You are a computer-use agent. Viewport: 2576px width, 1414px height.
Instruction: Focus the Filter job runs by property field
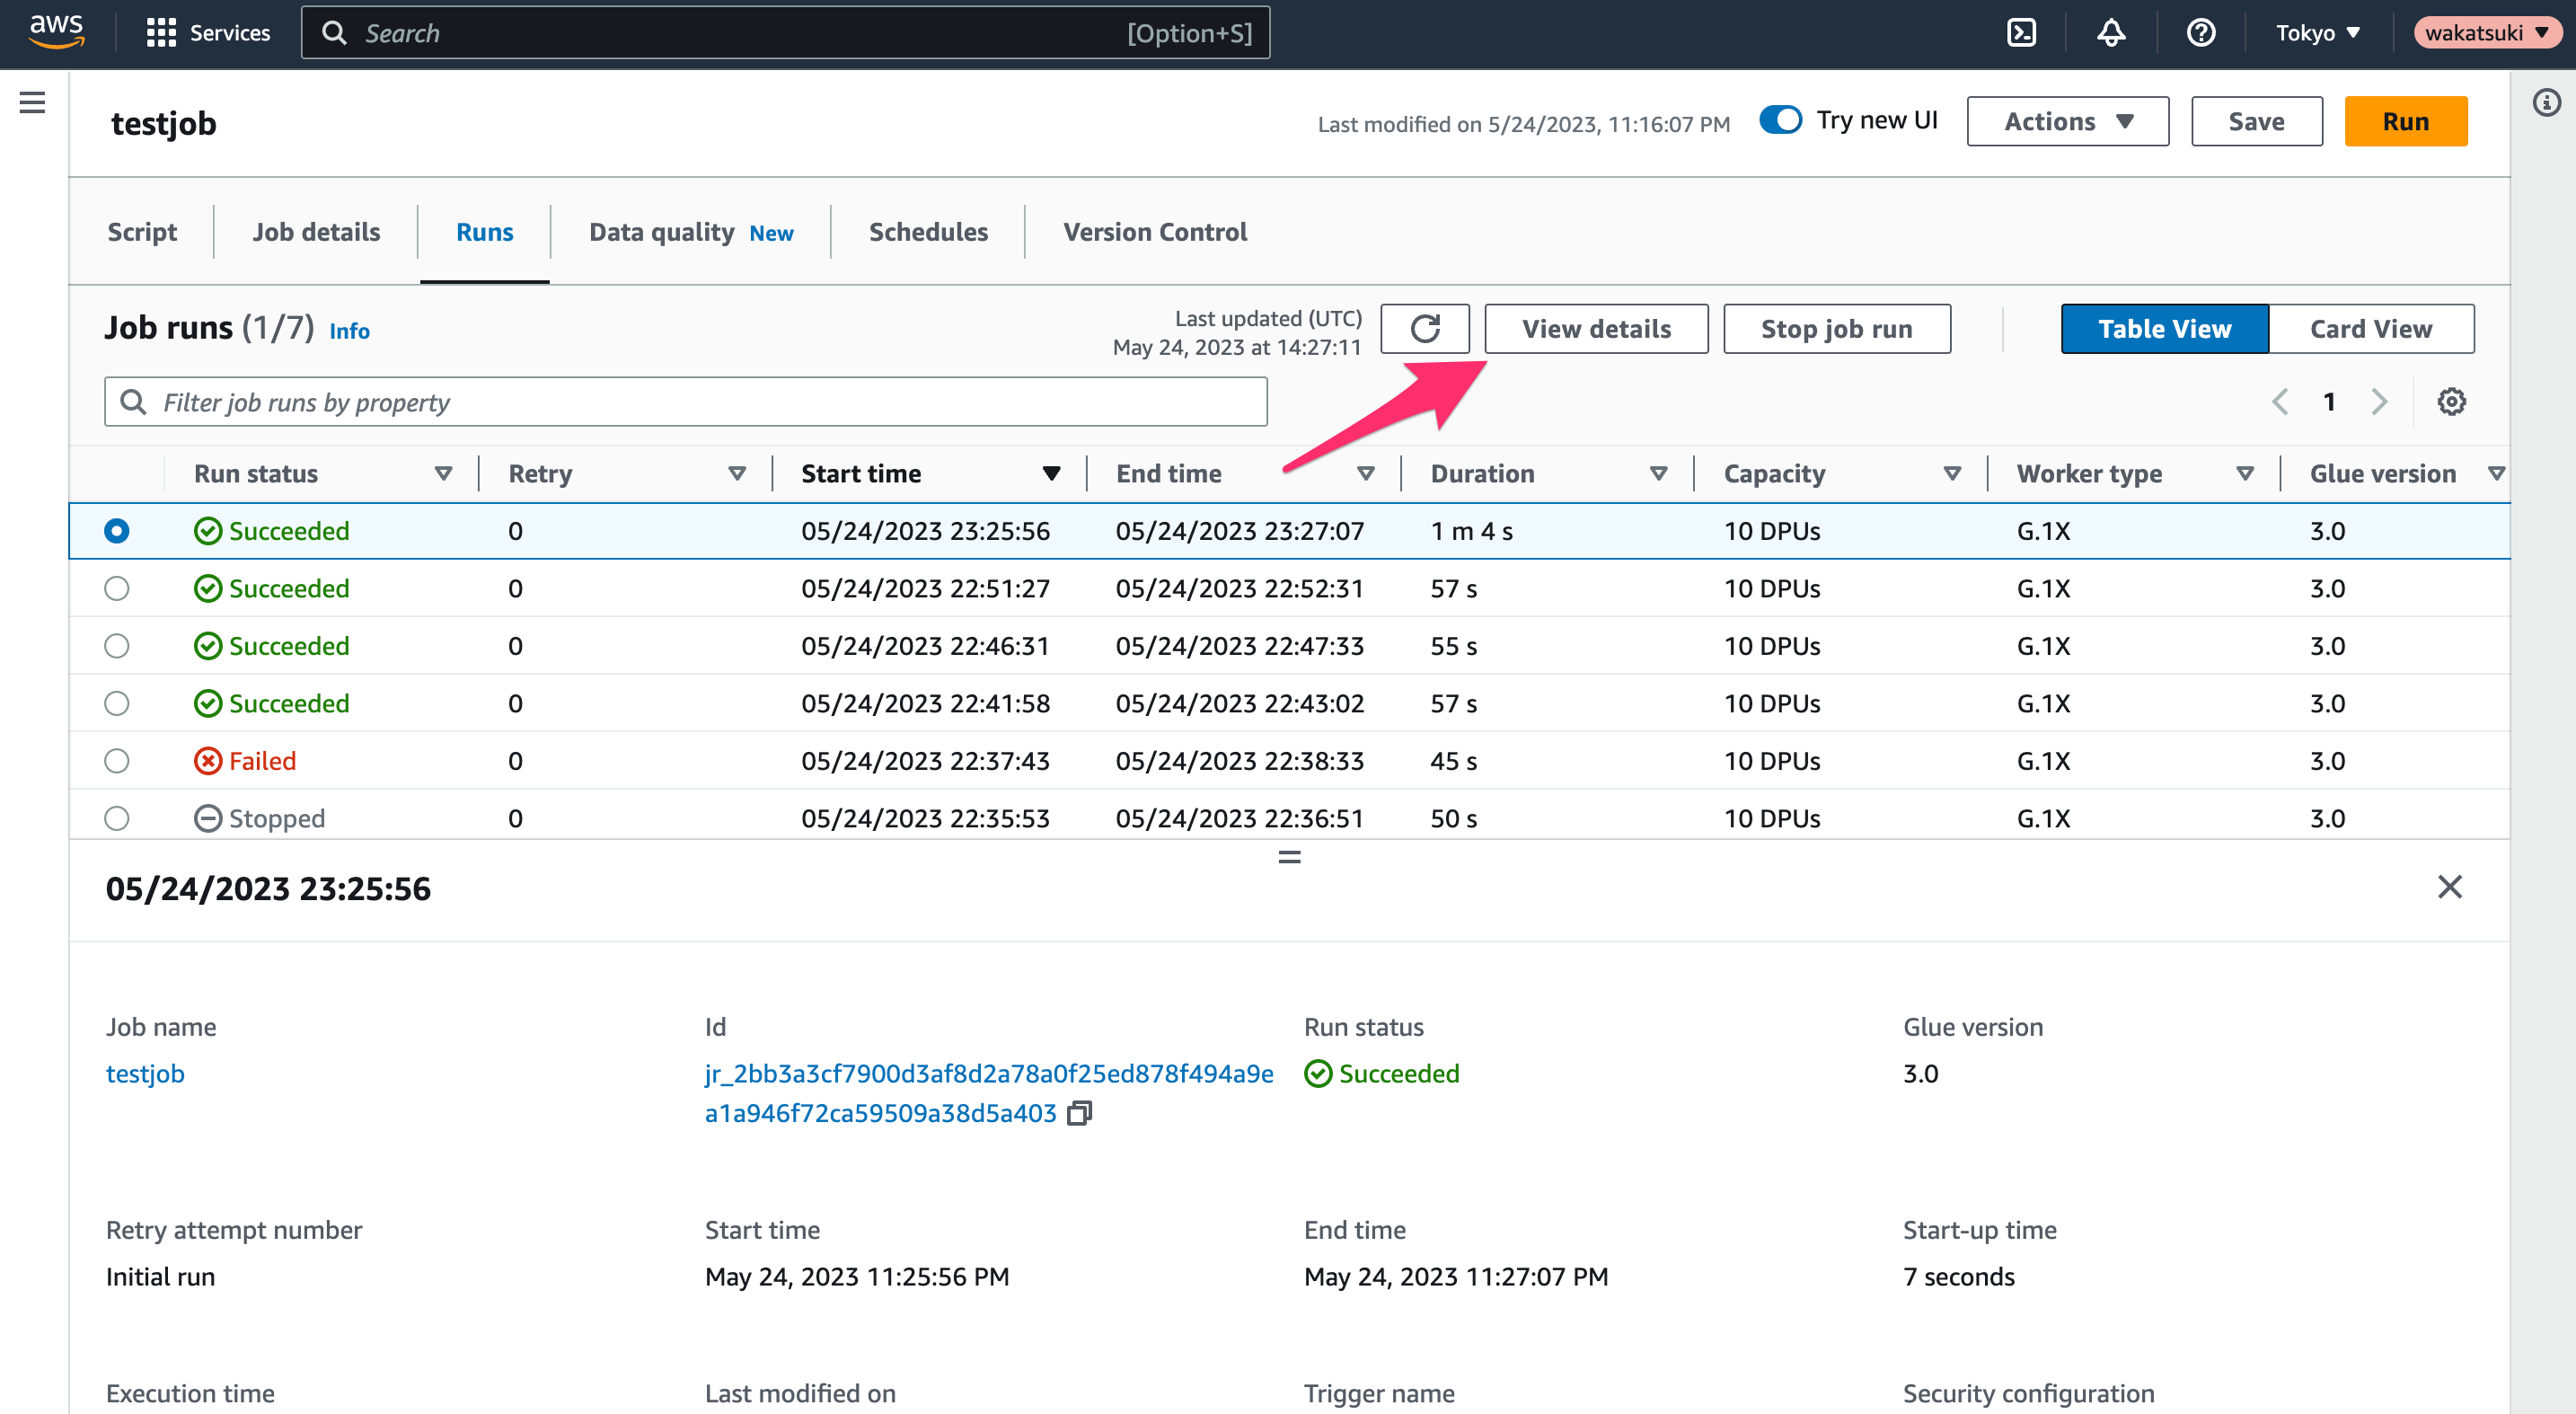click(x=686, y=401)
